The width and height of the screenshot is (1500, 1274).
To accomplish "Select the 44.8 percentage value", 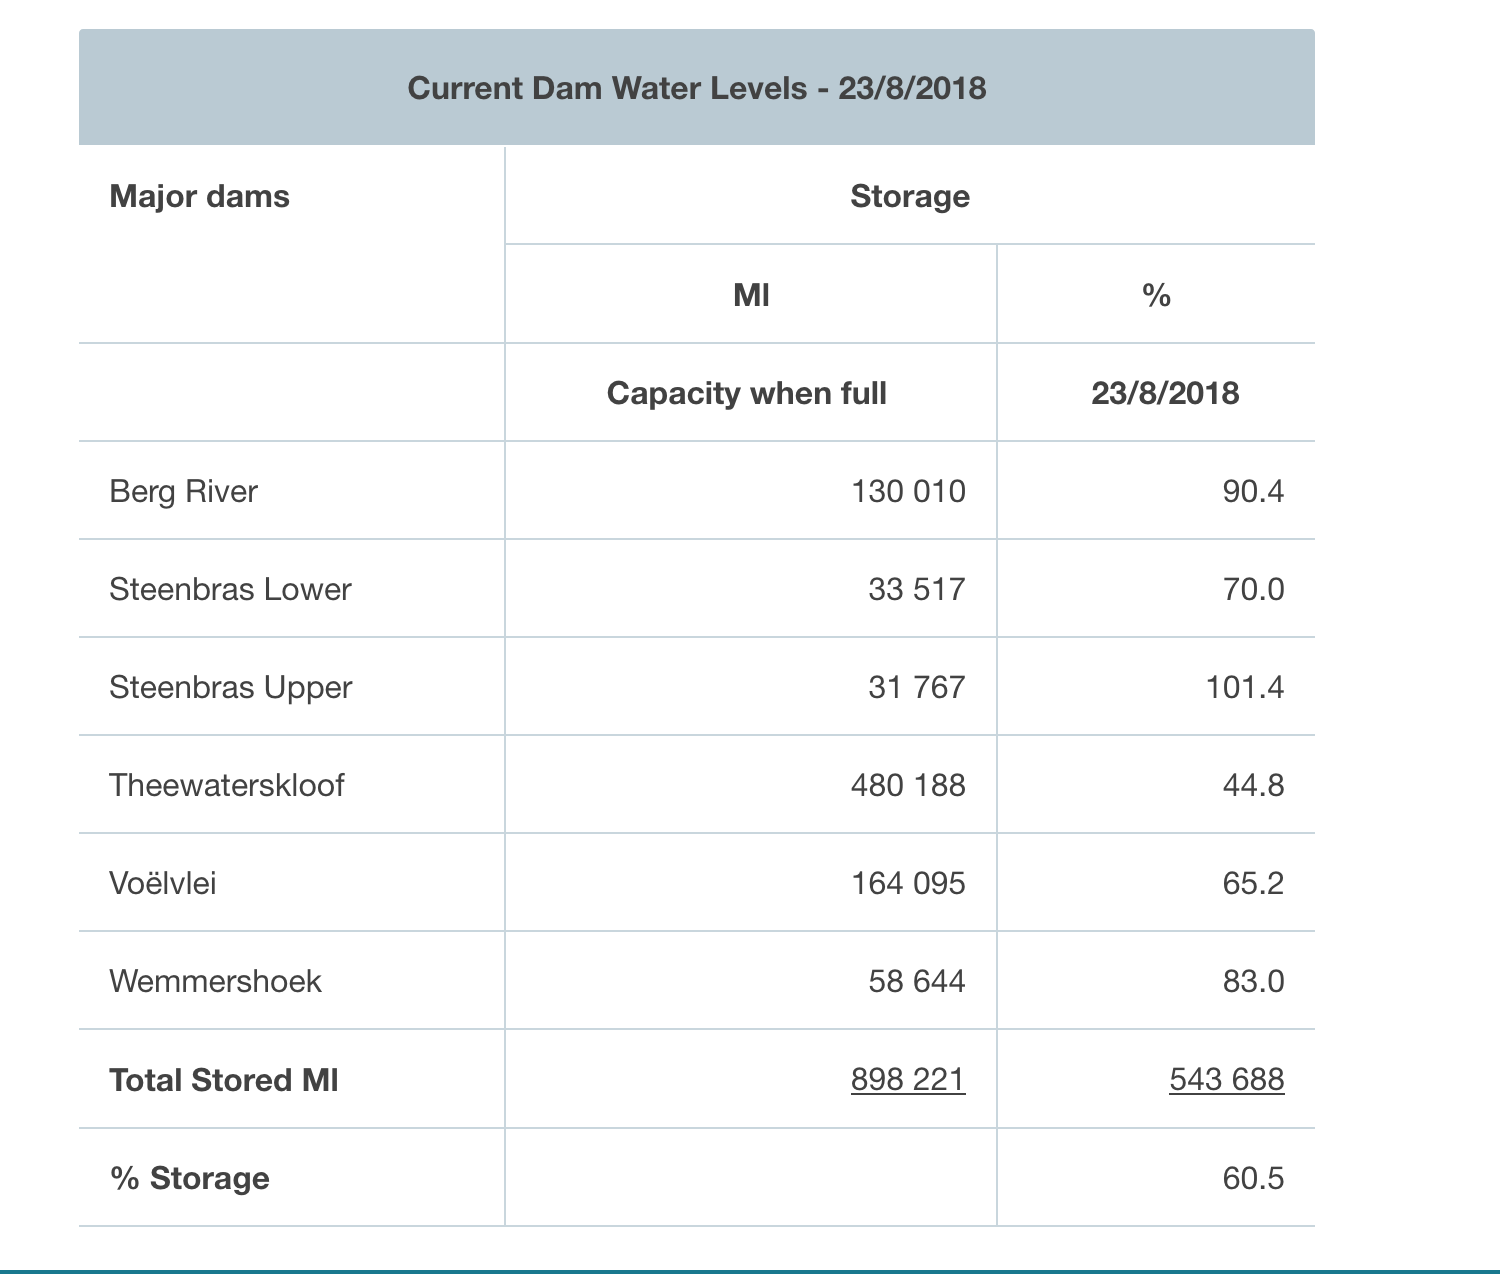I will click(x=1253, y=785).
